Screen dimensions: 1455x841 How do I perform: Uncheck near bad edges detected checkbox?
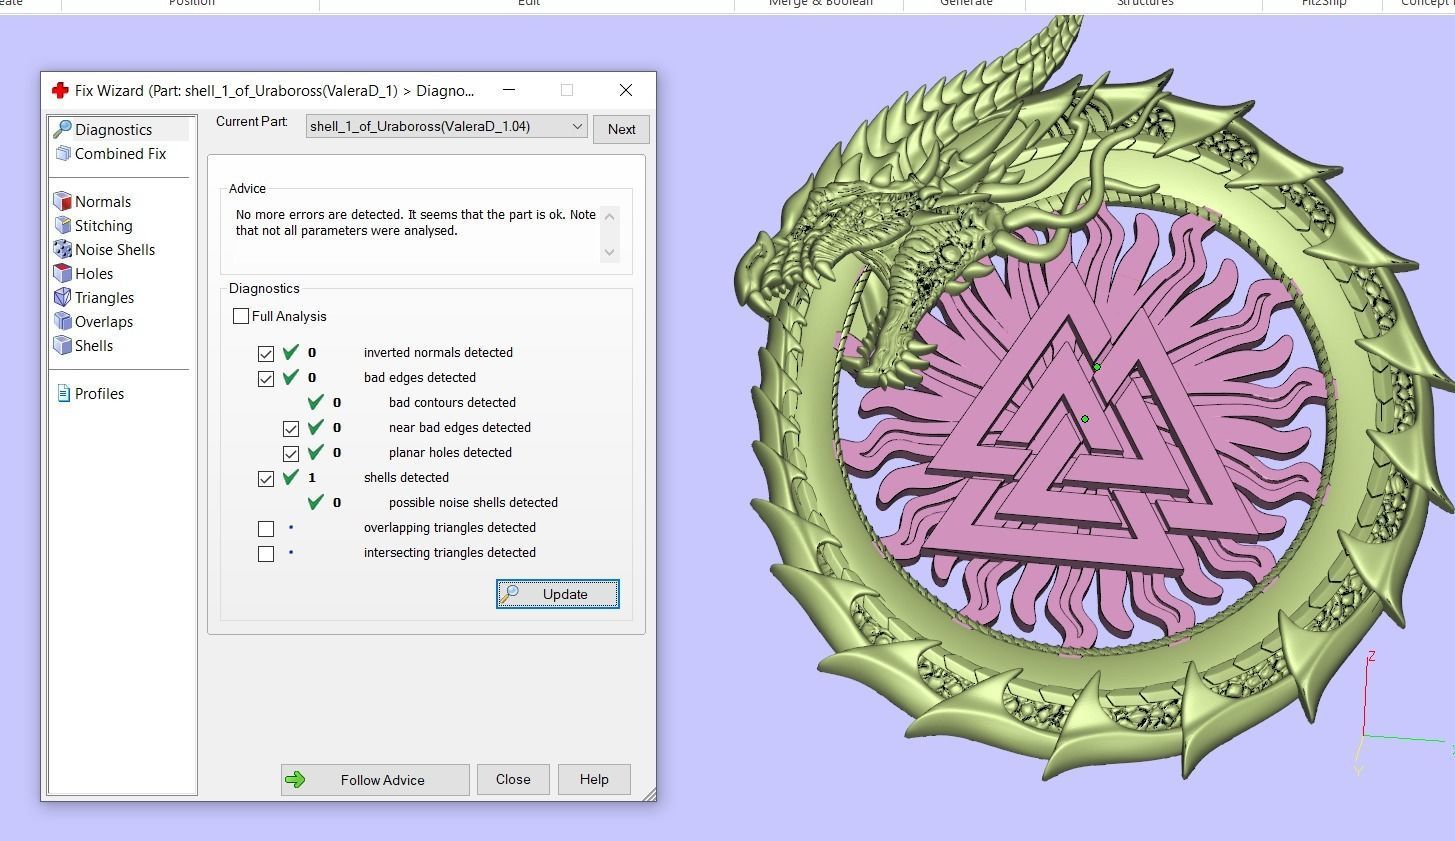point(291,428)
